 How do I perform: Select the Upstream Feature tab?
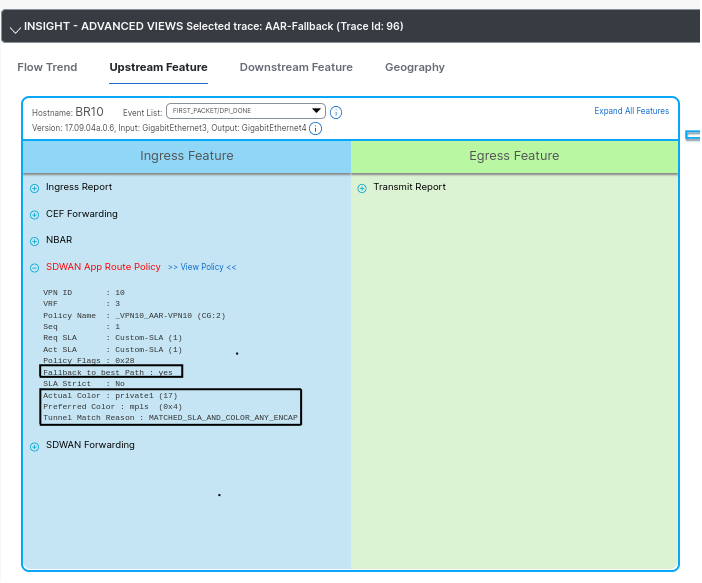point(158,67)
